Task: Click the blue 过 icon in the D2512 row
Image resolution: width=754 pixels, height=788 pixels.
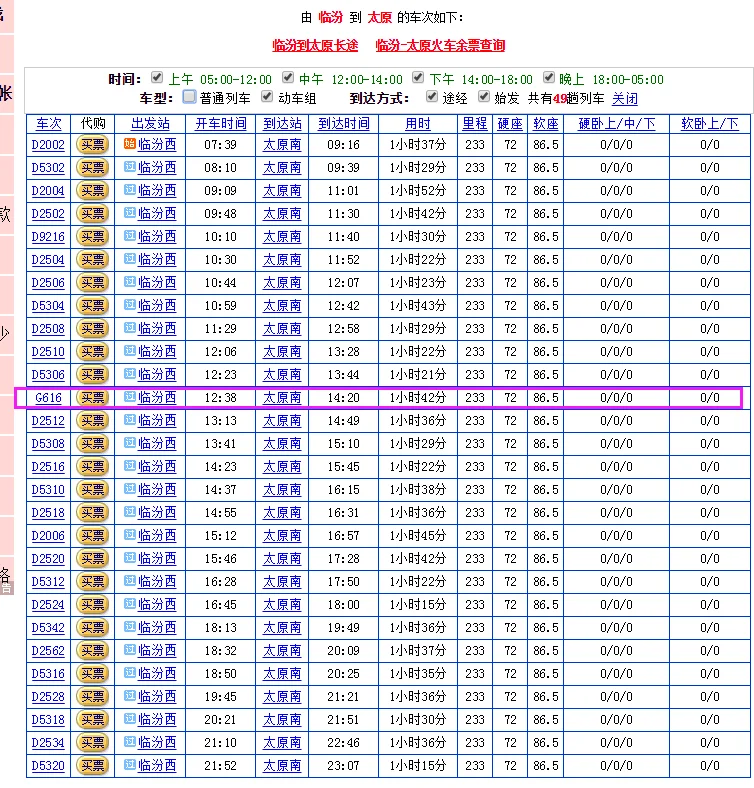Action: coord(130,420)
